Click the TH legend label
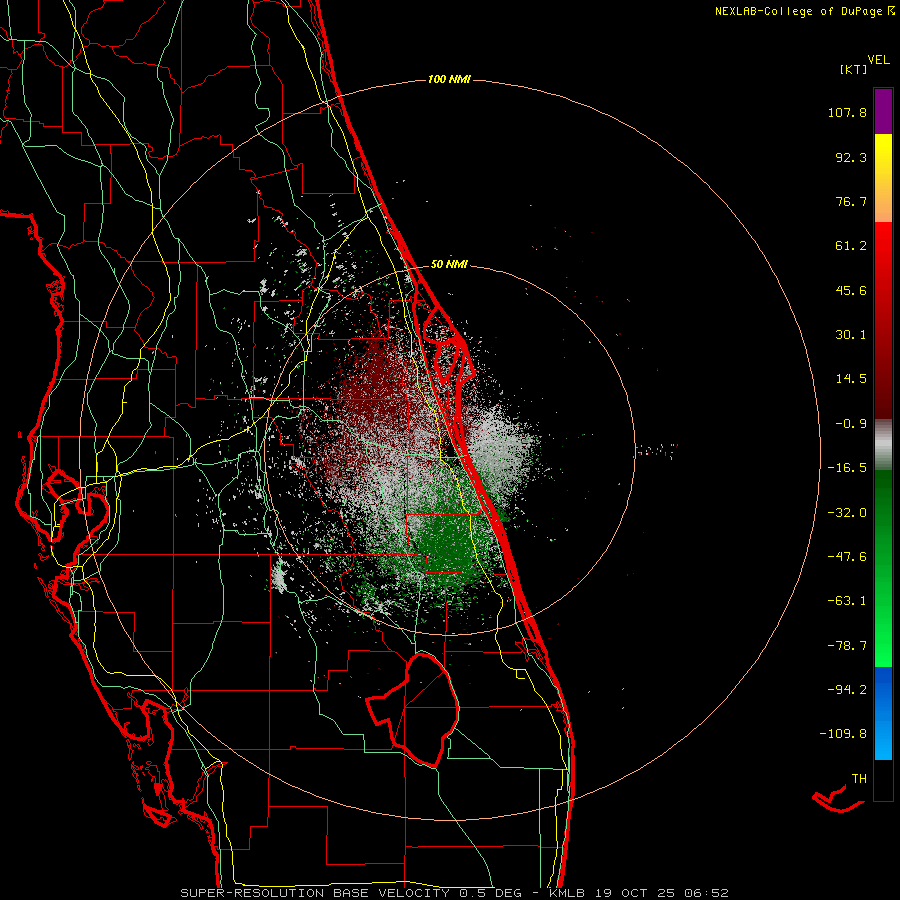 point(859,779)
